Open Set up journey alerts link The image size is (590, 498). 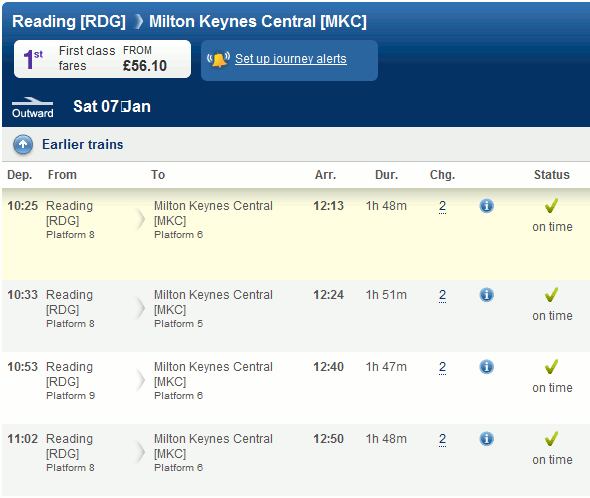point(291,59)
